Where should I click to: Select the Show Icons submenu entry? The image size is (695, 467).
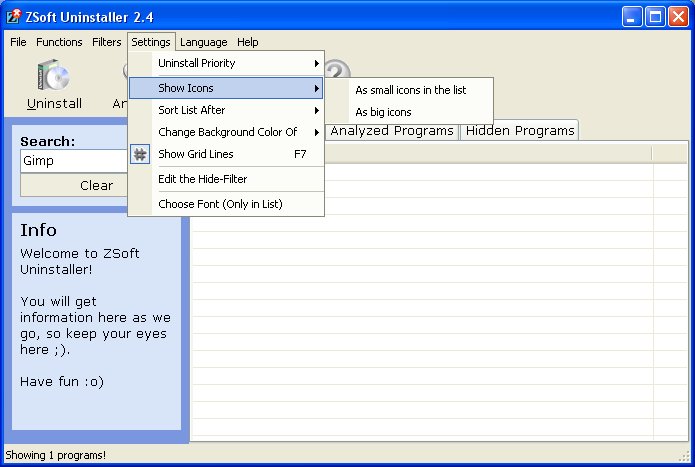click(226, 88)
